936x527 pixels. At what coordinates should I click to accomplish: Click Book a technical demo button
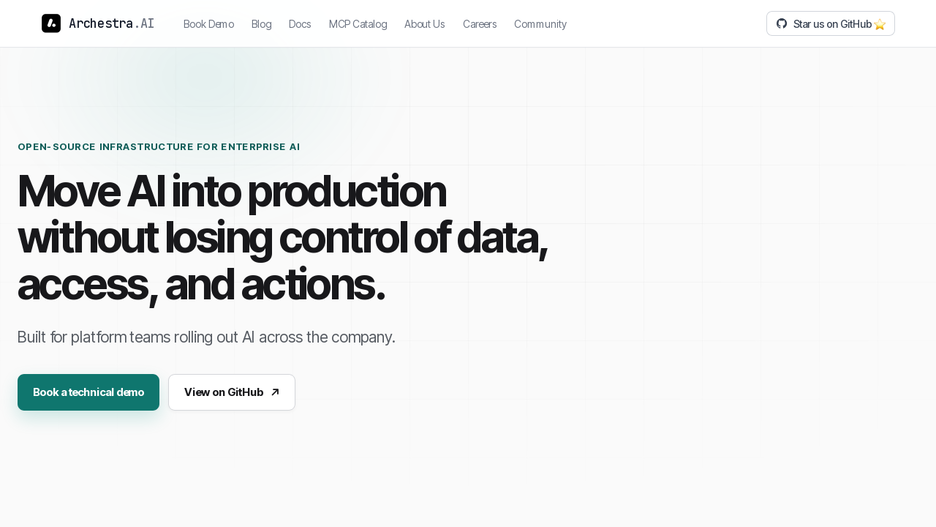coord(88,392)
